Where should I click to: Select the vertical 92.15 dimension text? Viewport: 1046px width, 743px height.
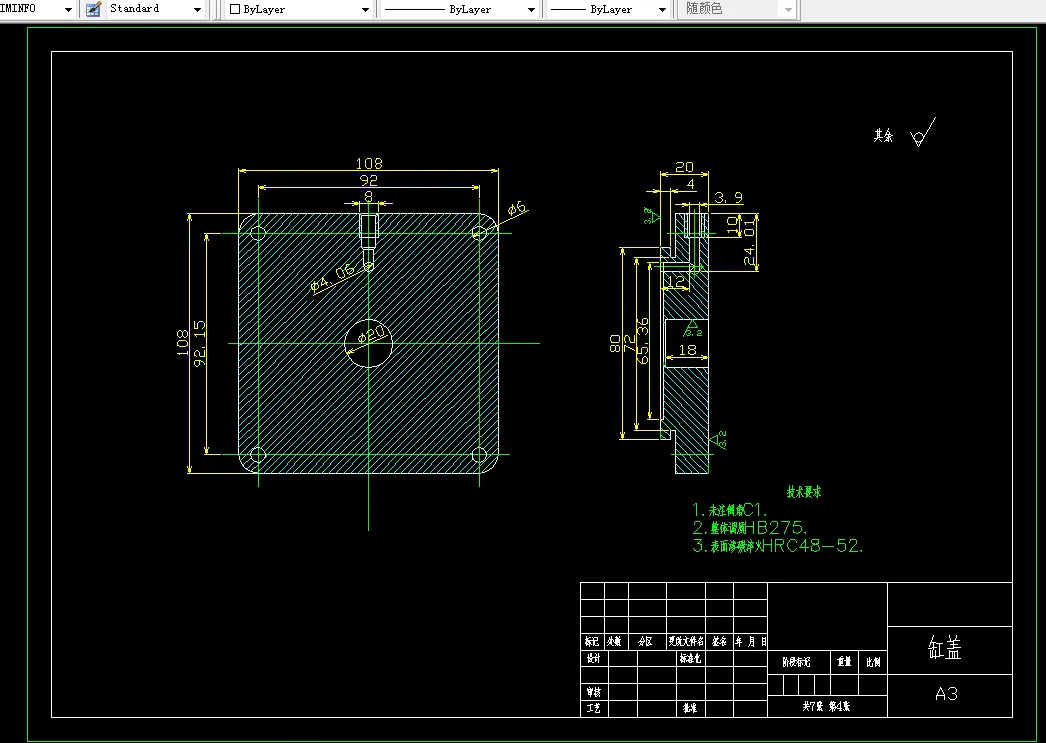[199, 343]
